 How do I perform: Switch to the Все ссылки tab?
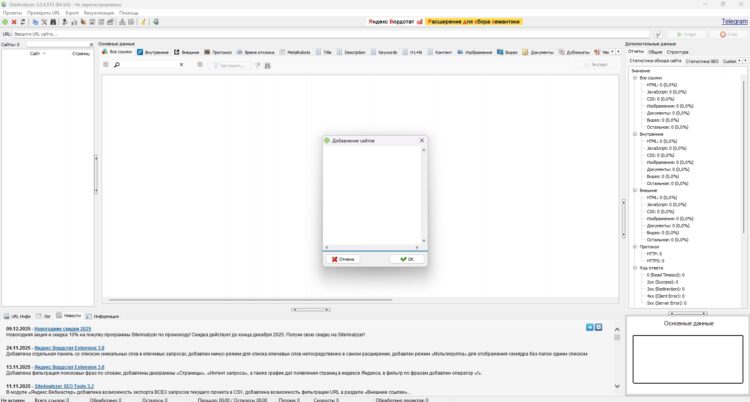pyautogui.click(x=117, y=52)
